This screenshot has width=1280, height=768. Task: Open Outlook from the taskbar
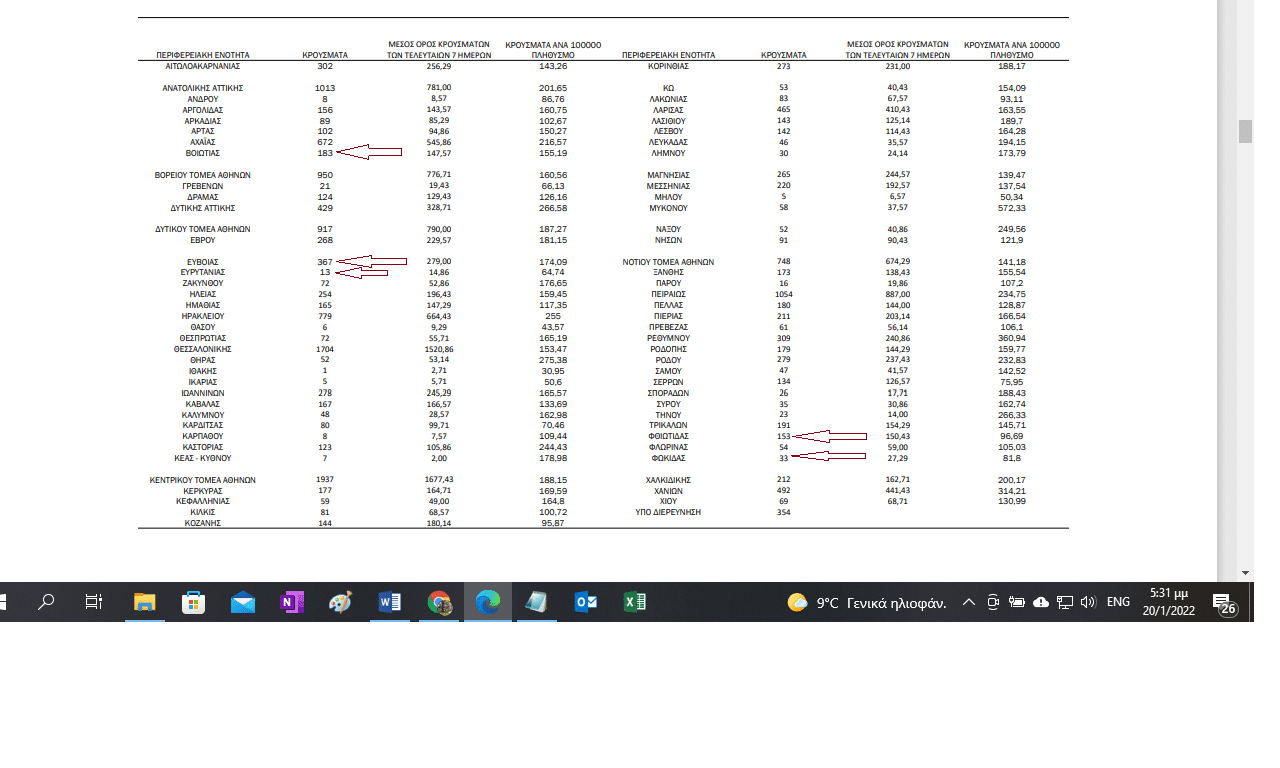click(x=586, y=602)
